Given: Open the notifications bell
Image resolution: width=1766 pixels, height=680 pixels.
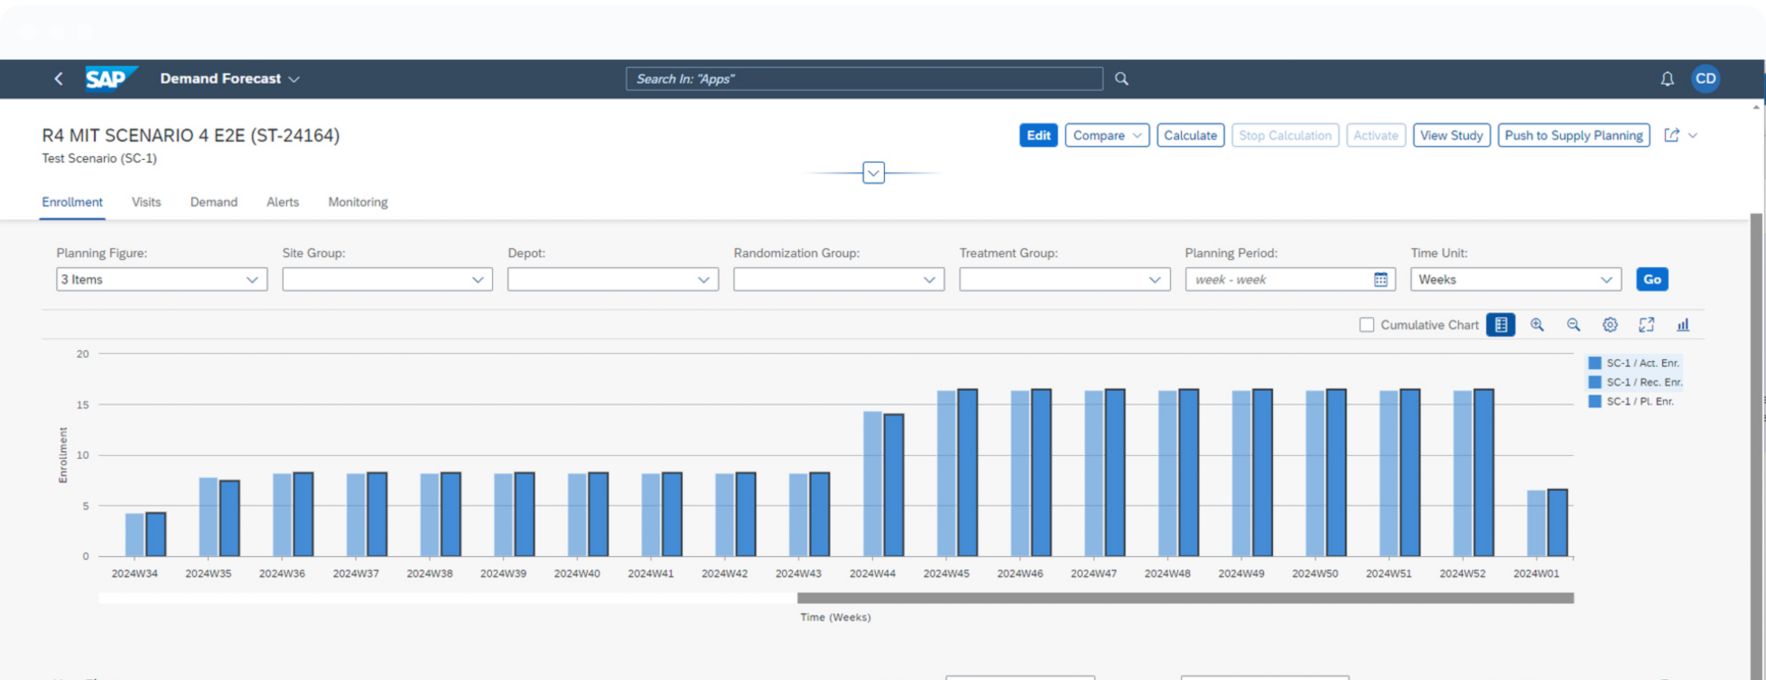Looking at the screenshot, I should 1667,79.
